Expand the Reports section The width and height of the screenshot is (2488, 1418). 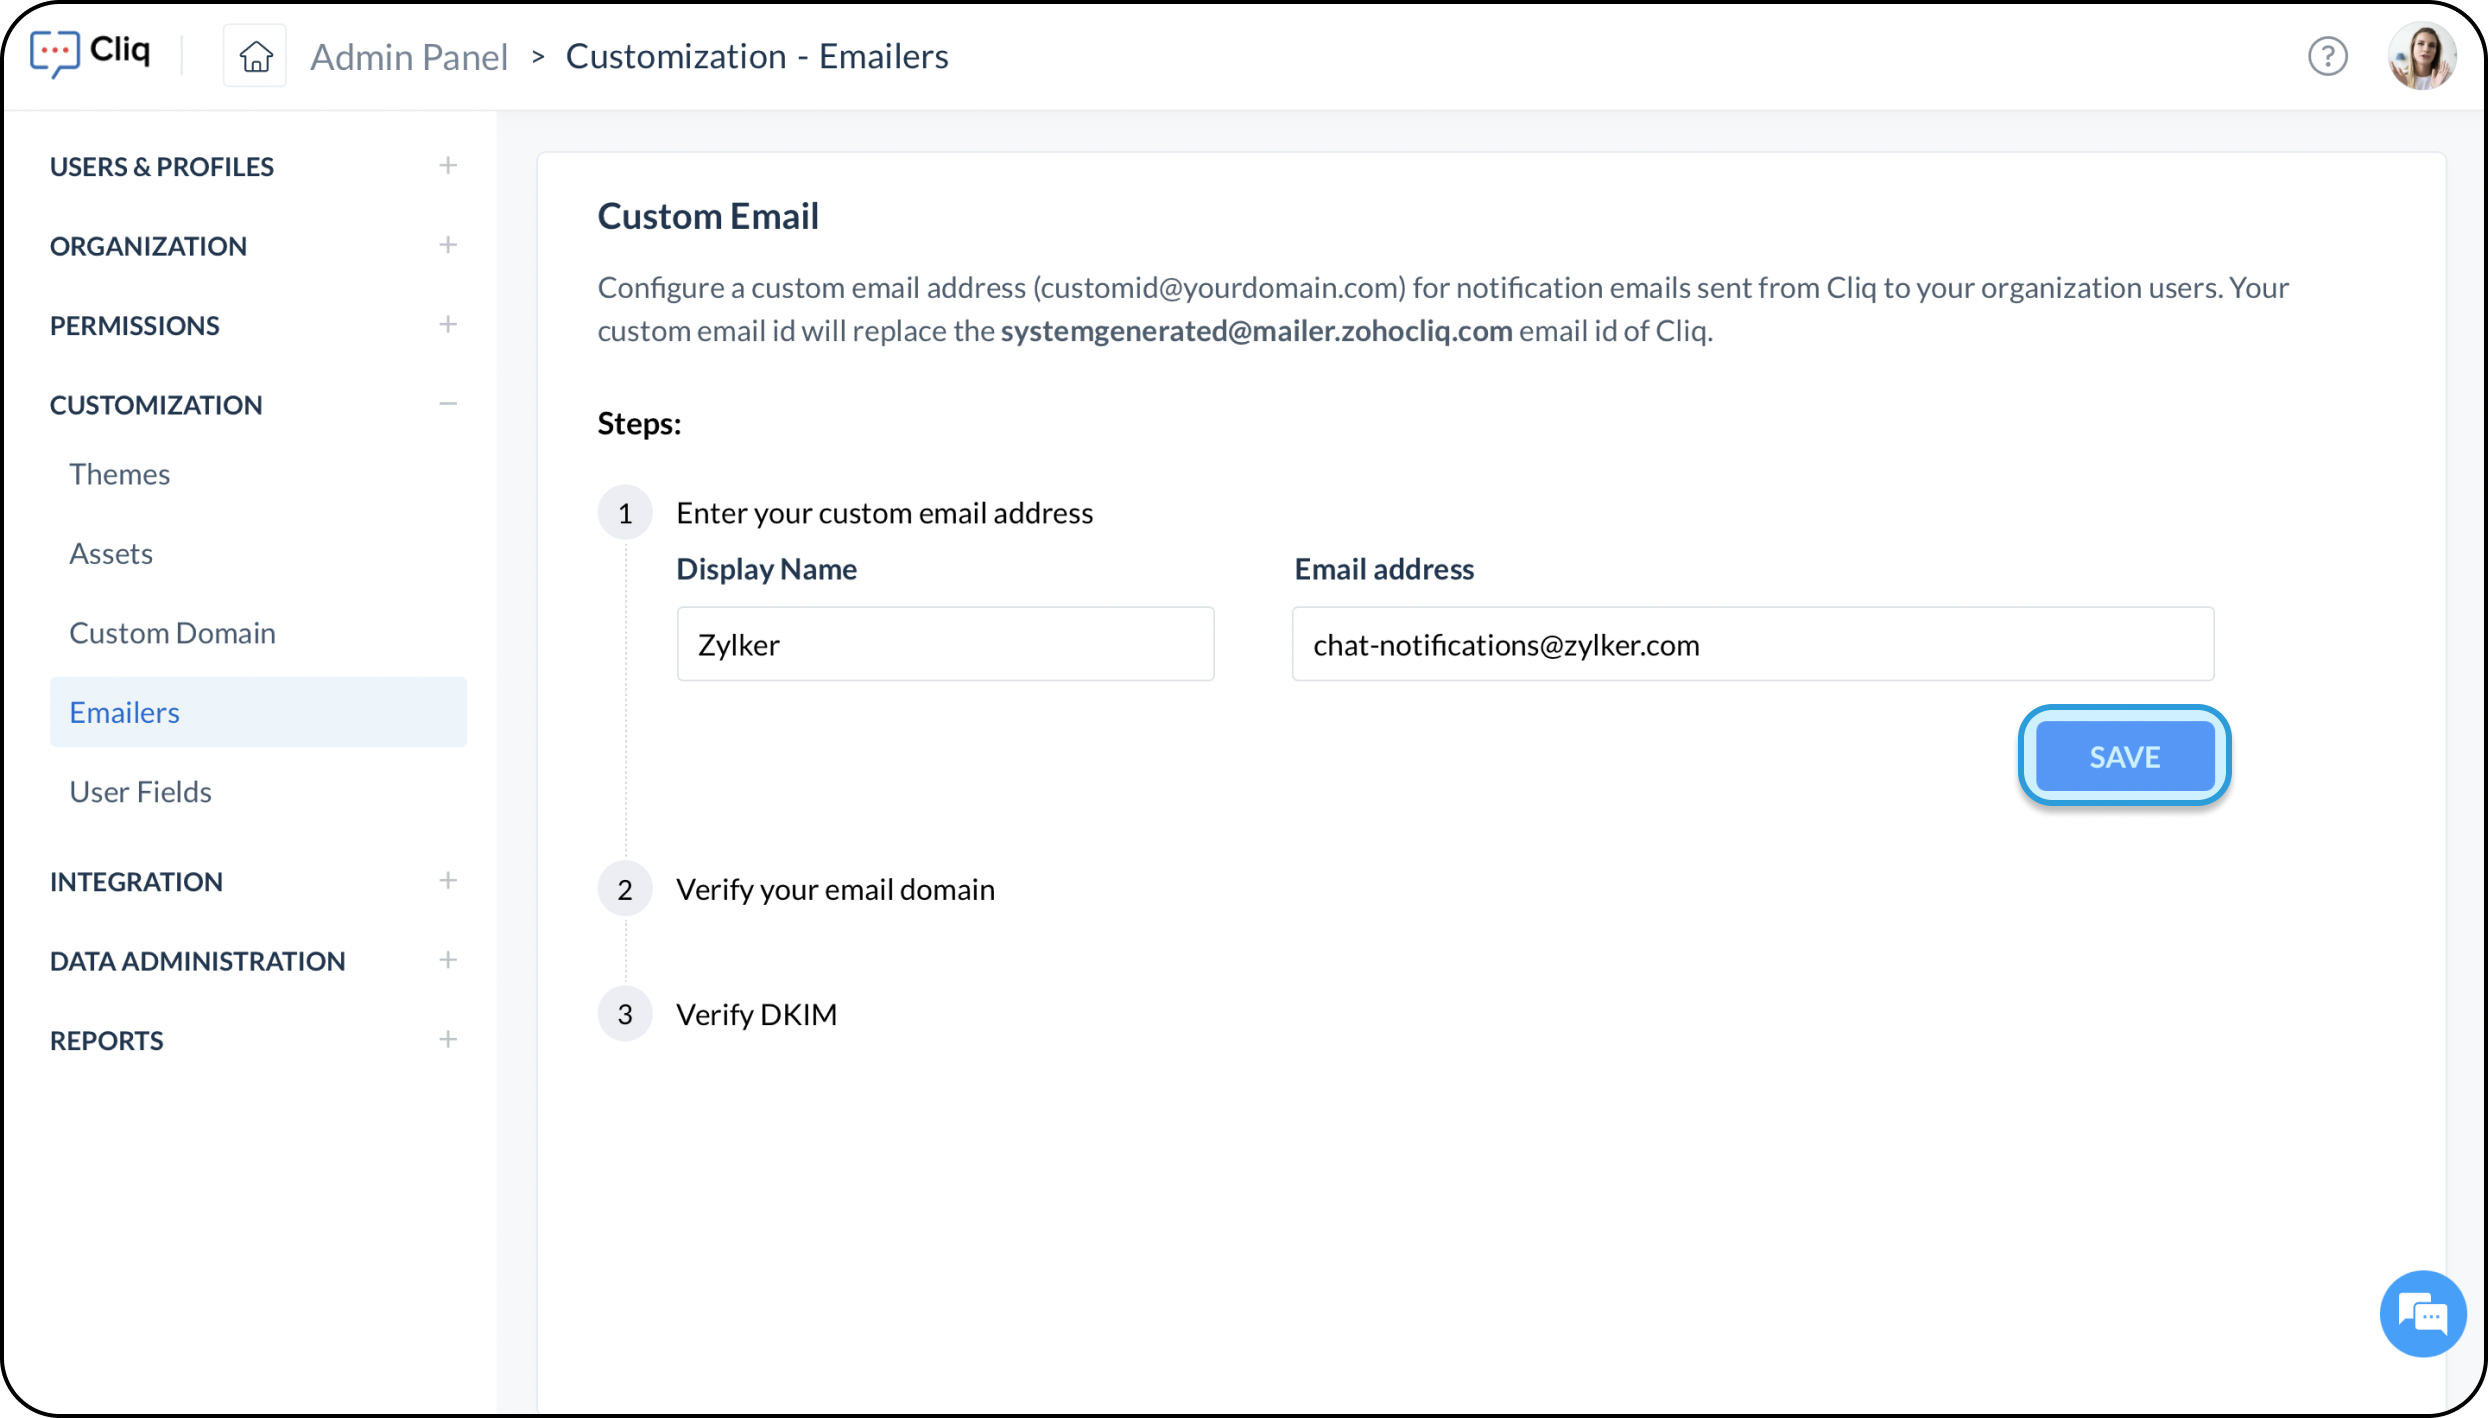[x=448, y=1040]
